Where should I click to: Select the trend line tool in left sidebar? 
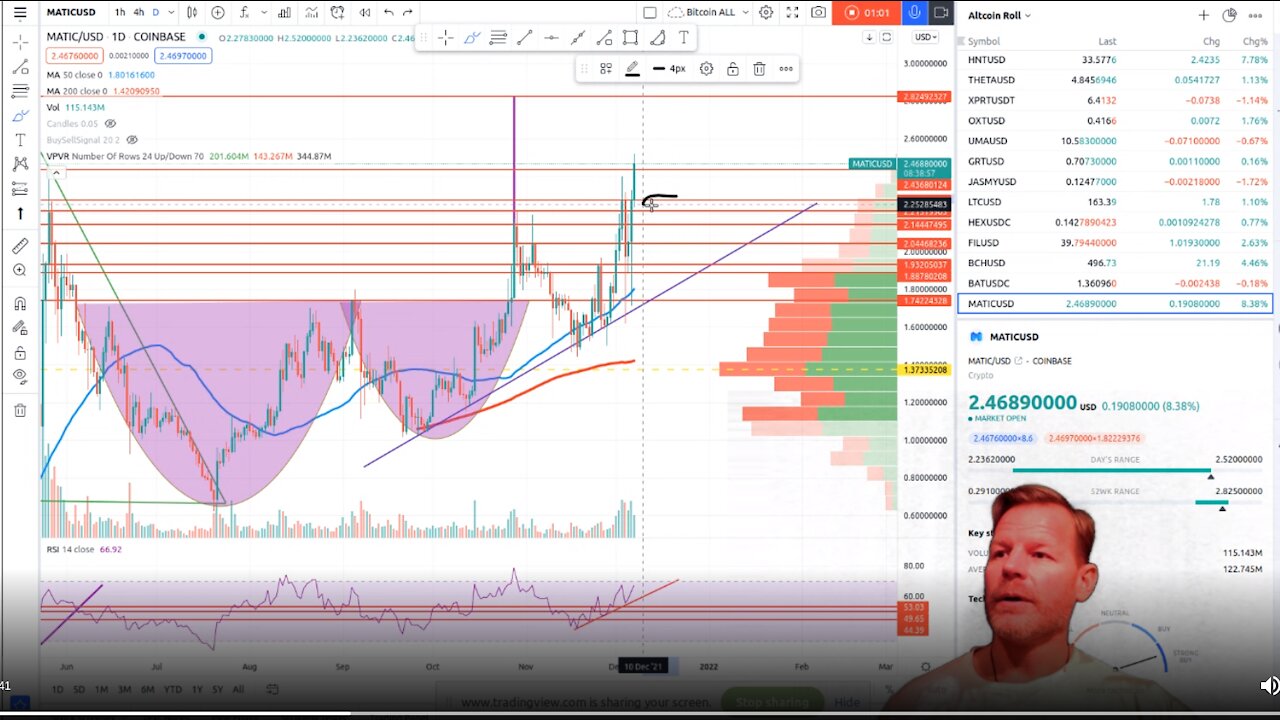20,67
